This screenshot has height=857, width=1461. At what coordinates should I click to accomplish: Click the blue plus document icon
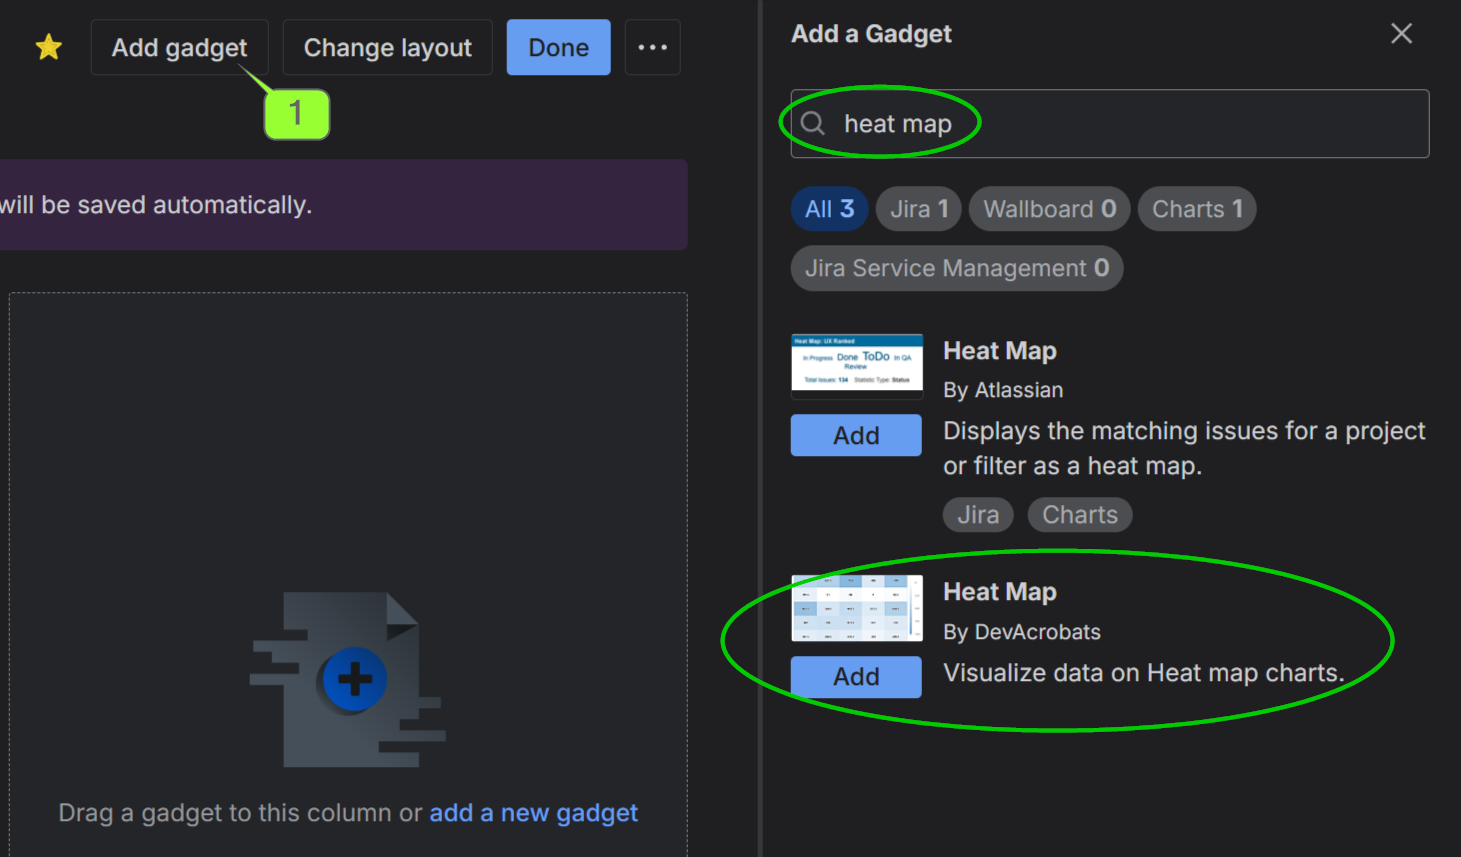pyautogui.click(x=354, y=680)
